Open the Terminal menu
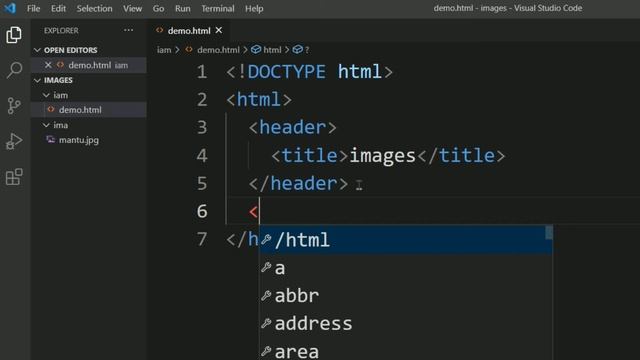Screen dimensions: 640x360 point(218,8)
